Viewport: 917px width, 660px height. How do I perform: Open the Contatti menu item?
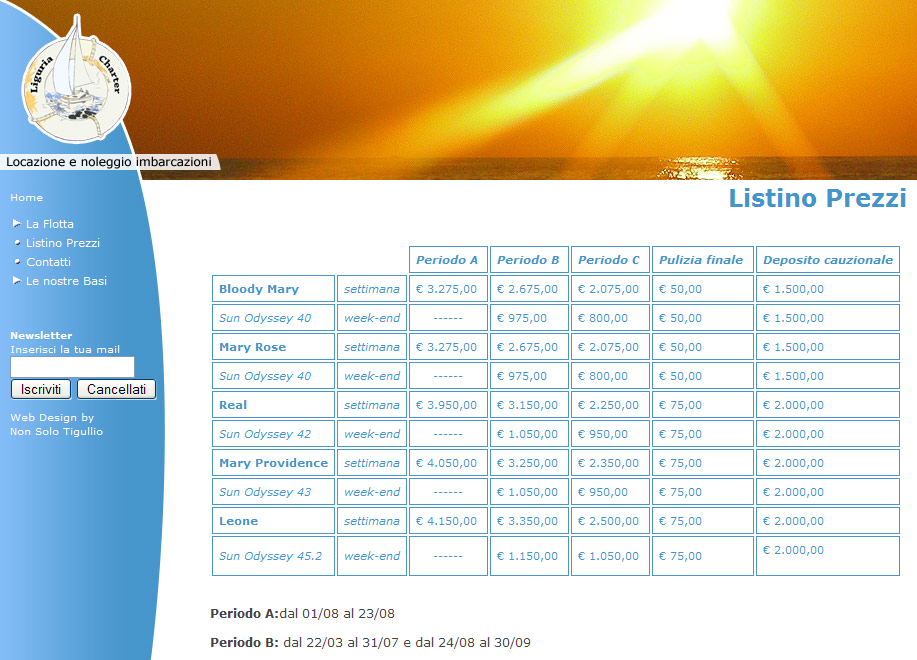click(x=48, y=262)
